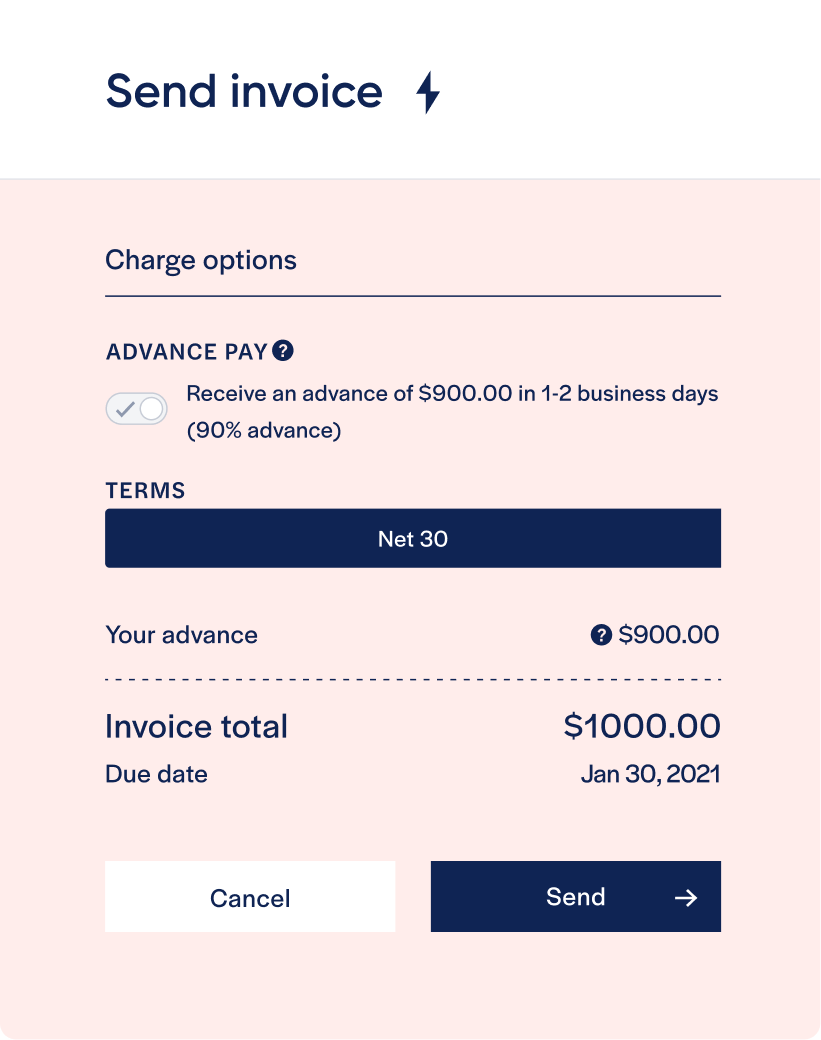Click the Invoice total label
The width and height of the screenshot is (821, 1040).
tap(196, 726)
